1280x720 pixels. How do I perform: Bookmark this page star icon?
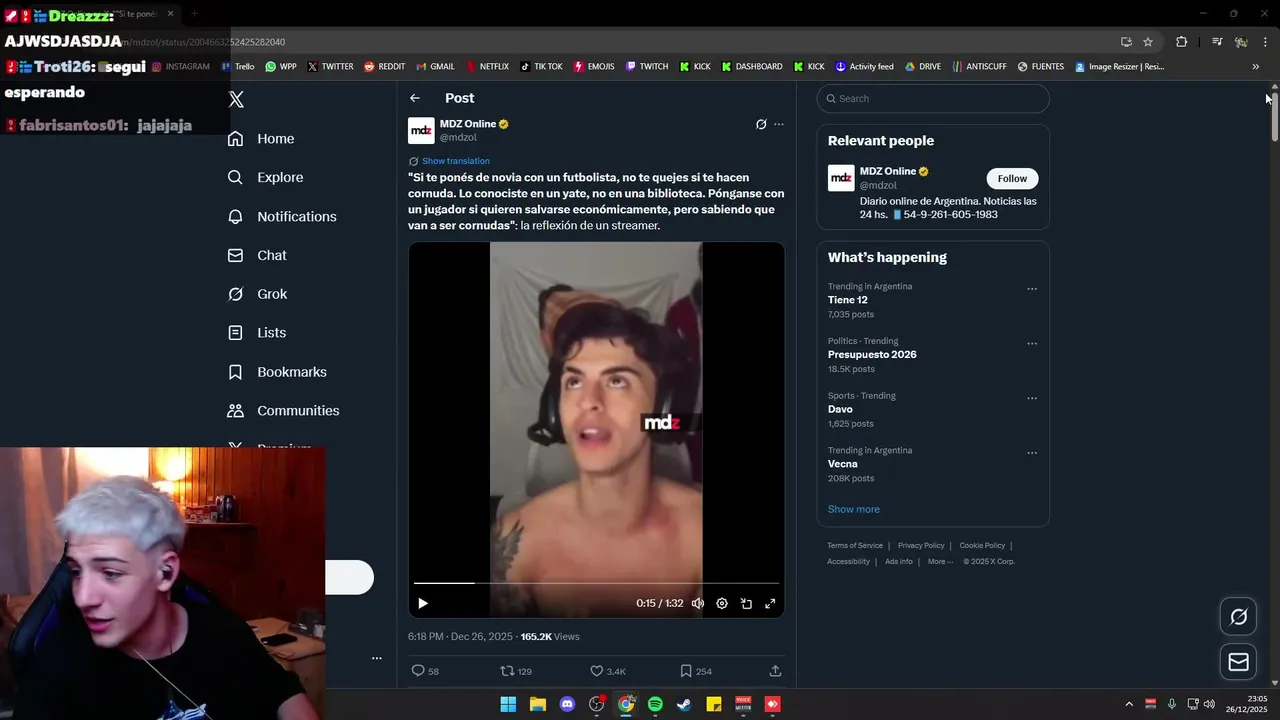pos(1148,42)
